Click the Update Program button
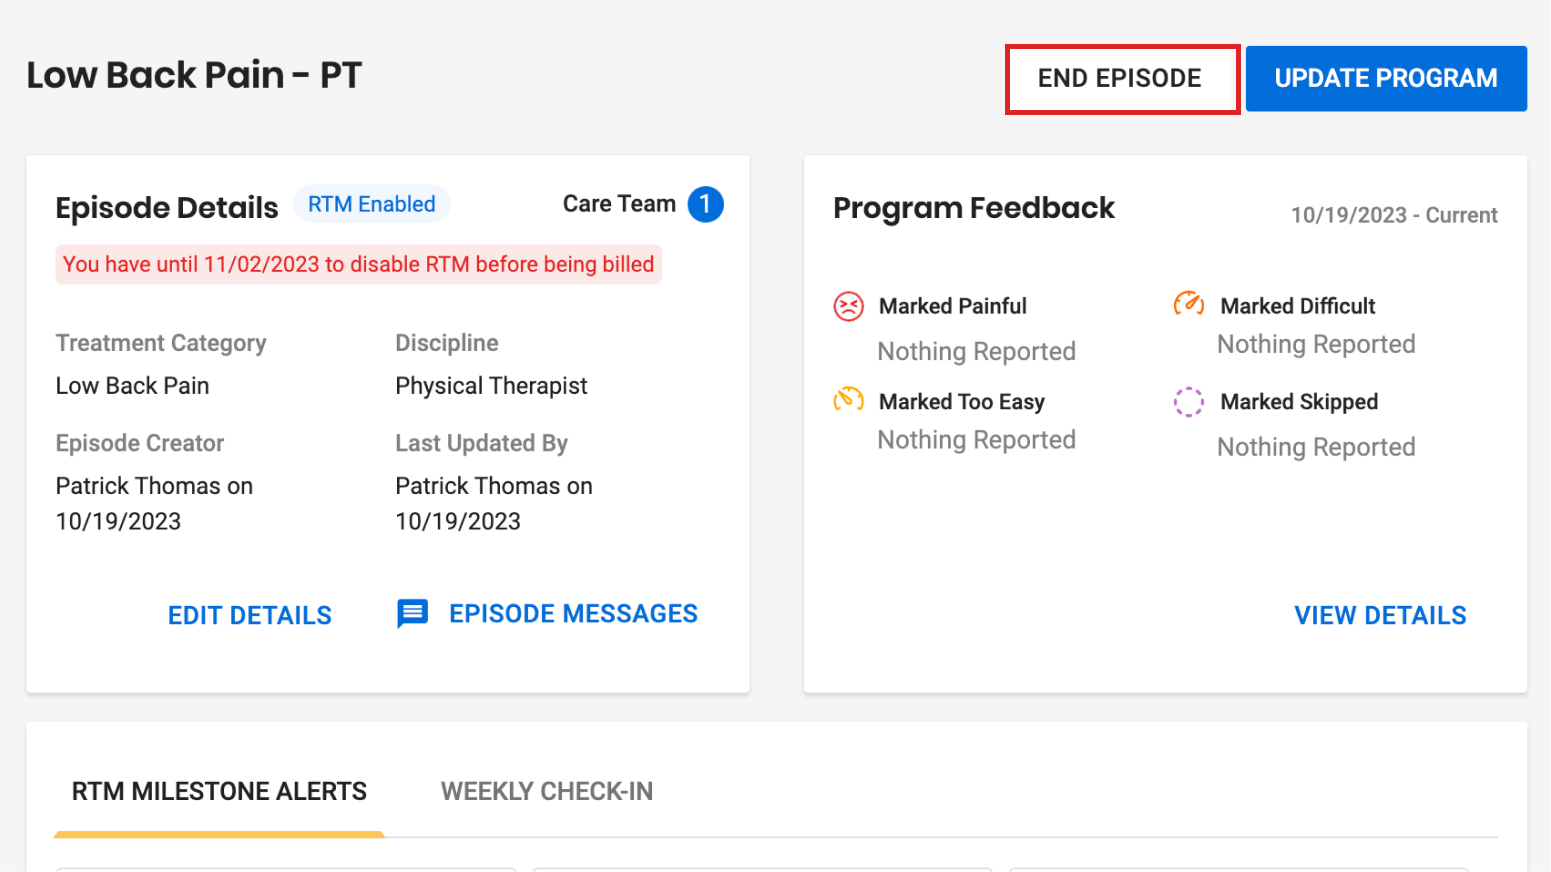Image resolution: width=1551 pixels, height=872 pixels. (x=1386, y=78)
